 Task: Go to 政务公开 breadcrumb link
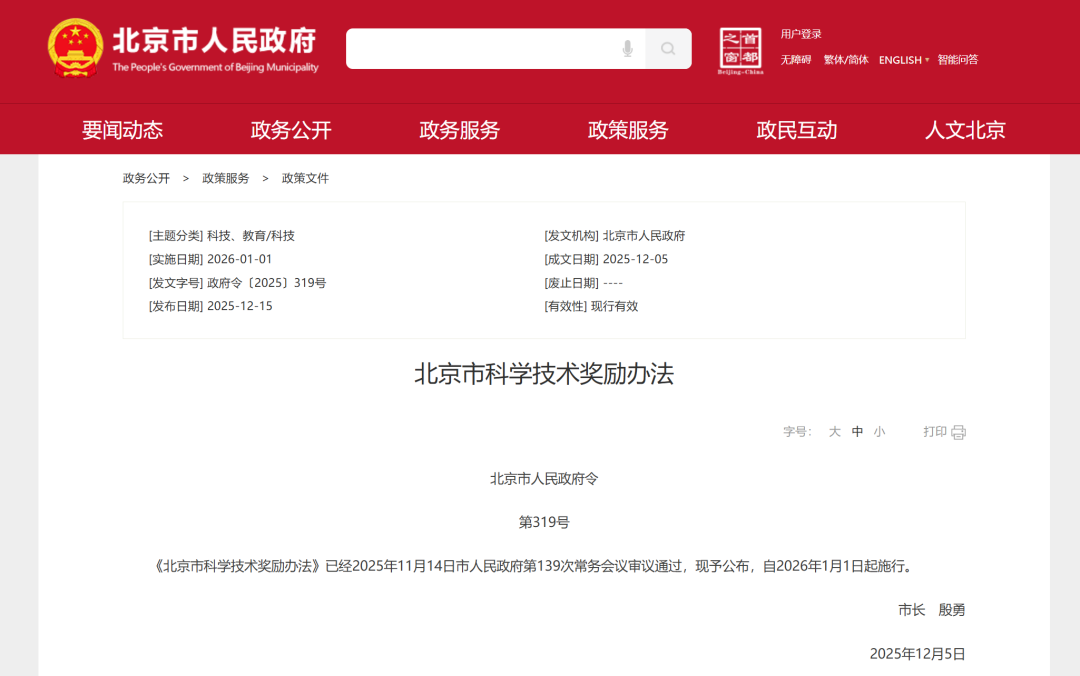pos(146,178)
